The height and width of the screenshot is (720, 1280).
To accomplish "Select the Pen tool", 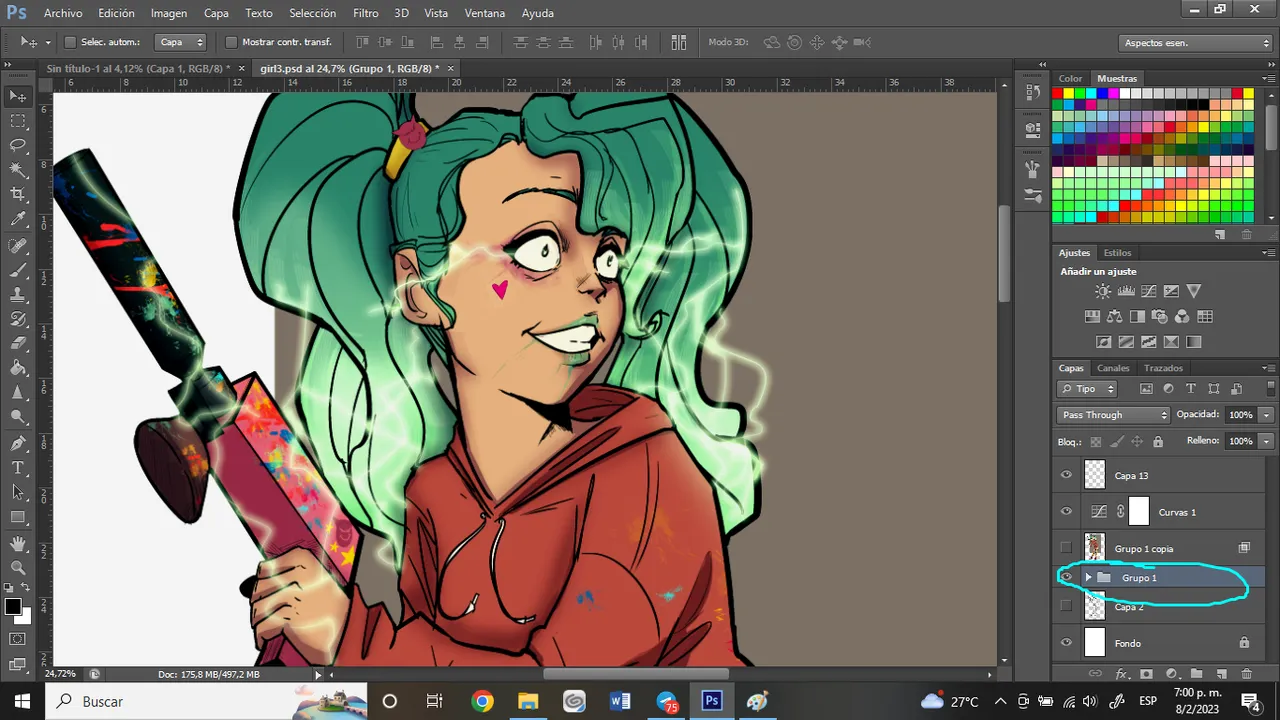I will 18,443.
